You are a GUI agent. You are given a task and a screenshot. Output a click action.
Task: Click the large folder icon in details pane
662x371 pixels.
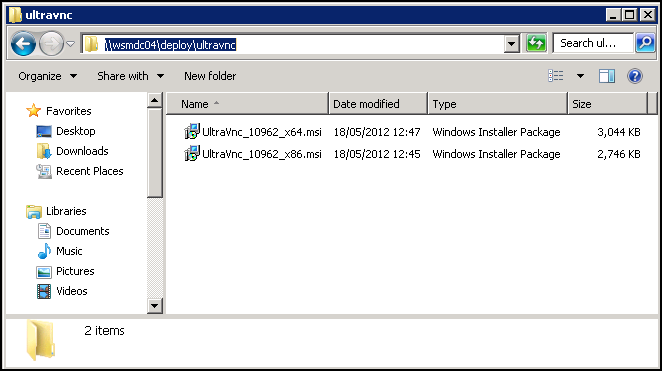[41, 340]
